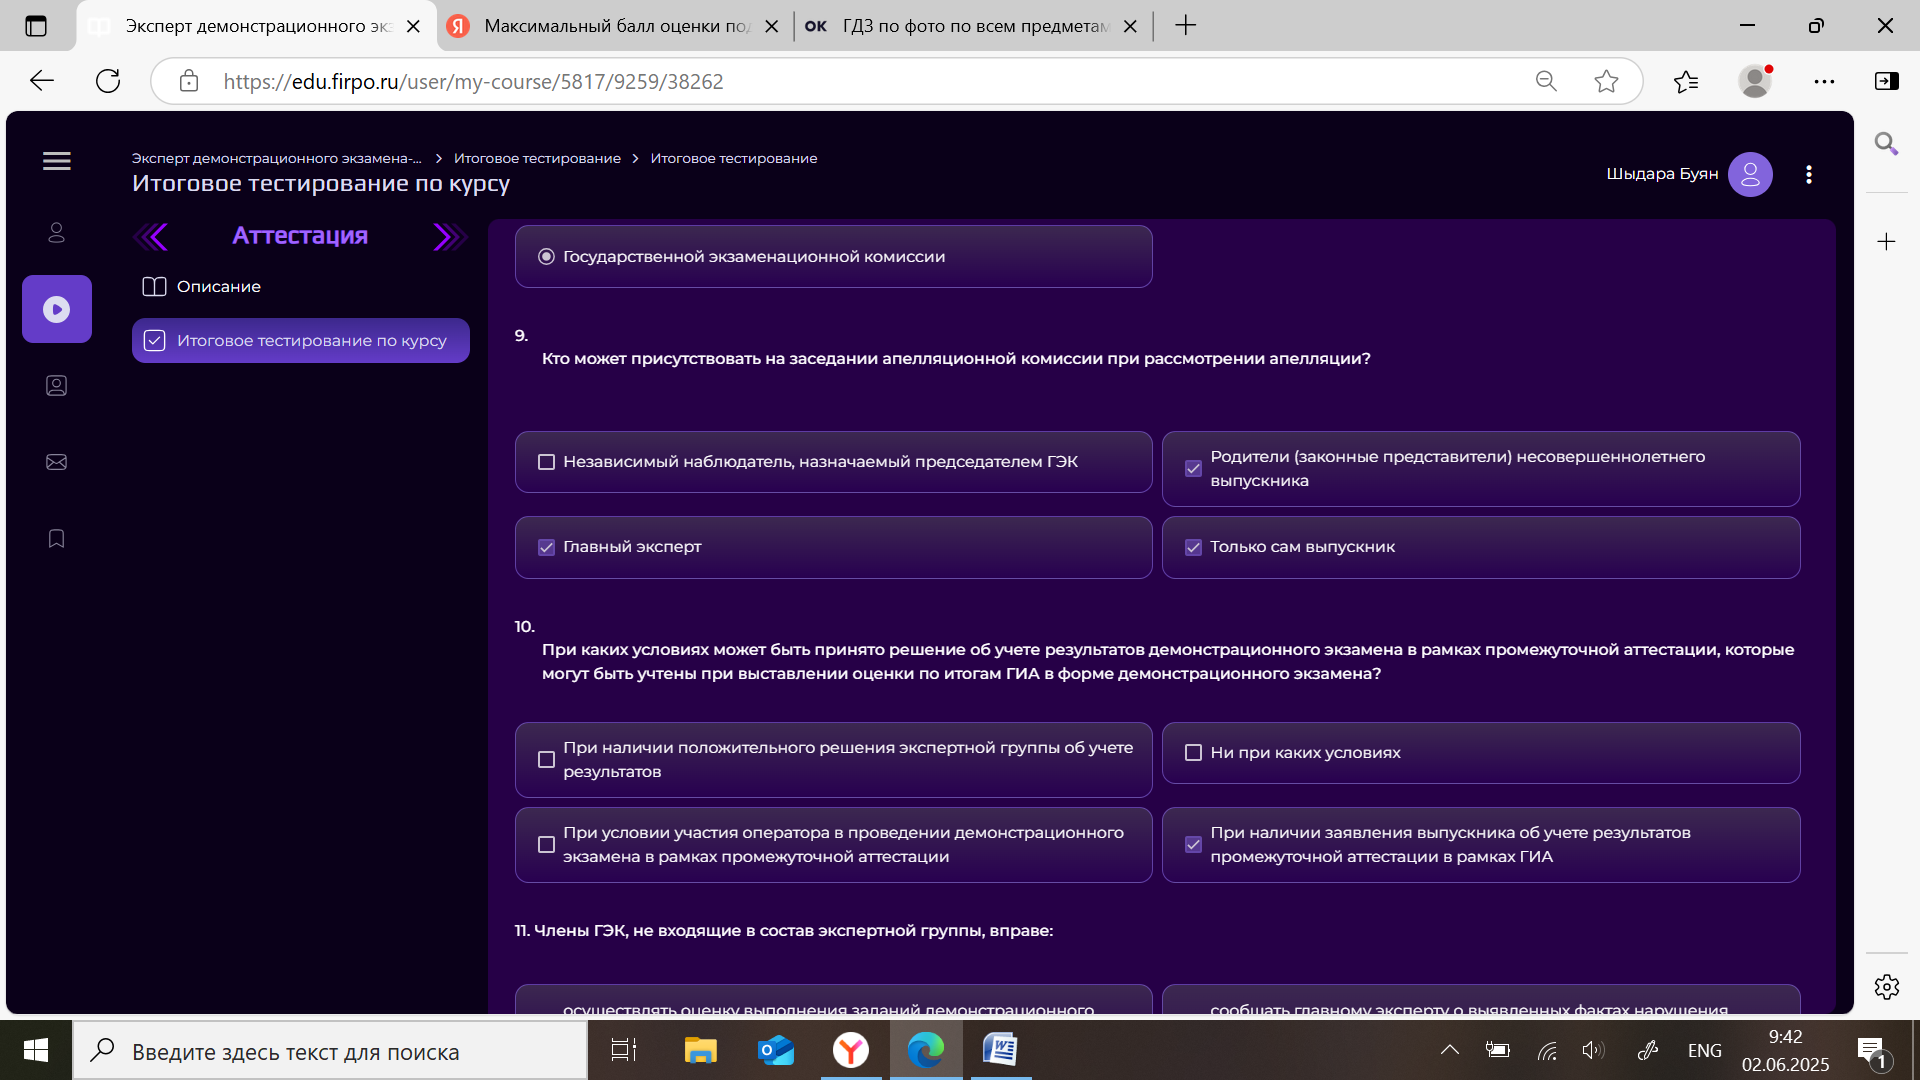This screenshot has width=1920, height=1080.
Task: Click the user avatar next to Шыдара Буян
Action: (1750, 174)
